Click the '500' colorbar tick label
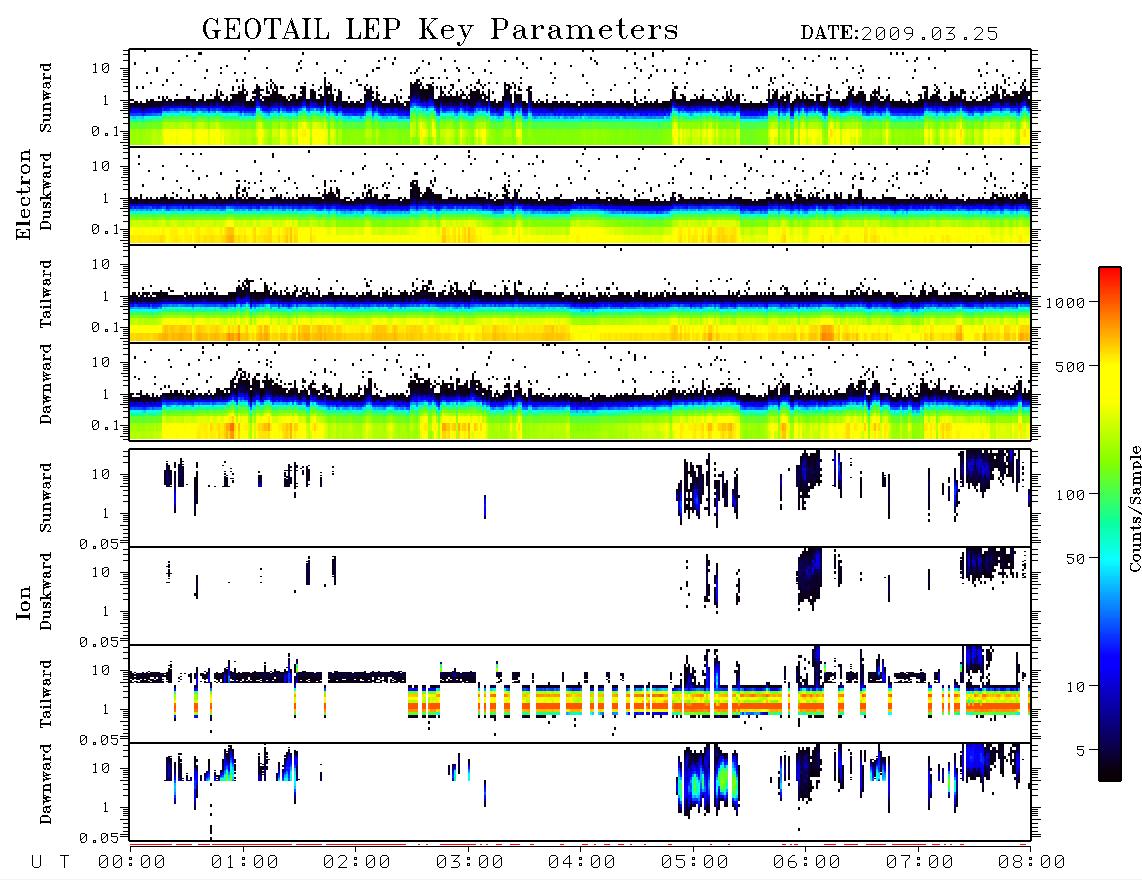The height and width of the screenshot is (880, 1142). (1071, 366)
